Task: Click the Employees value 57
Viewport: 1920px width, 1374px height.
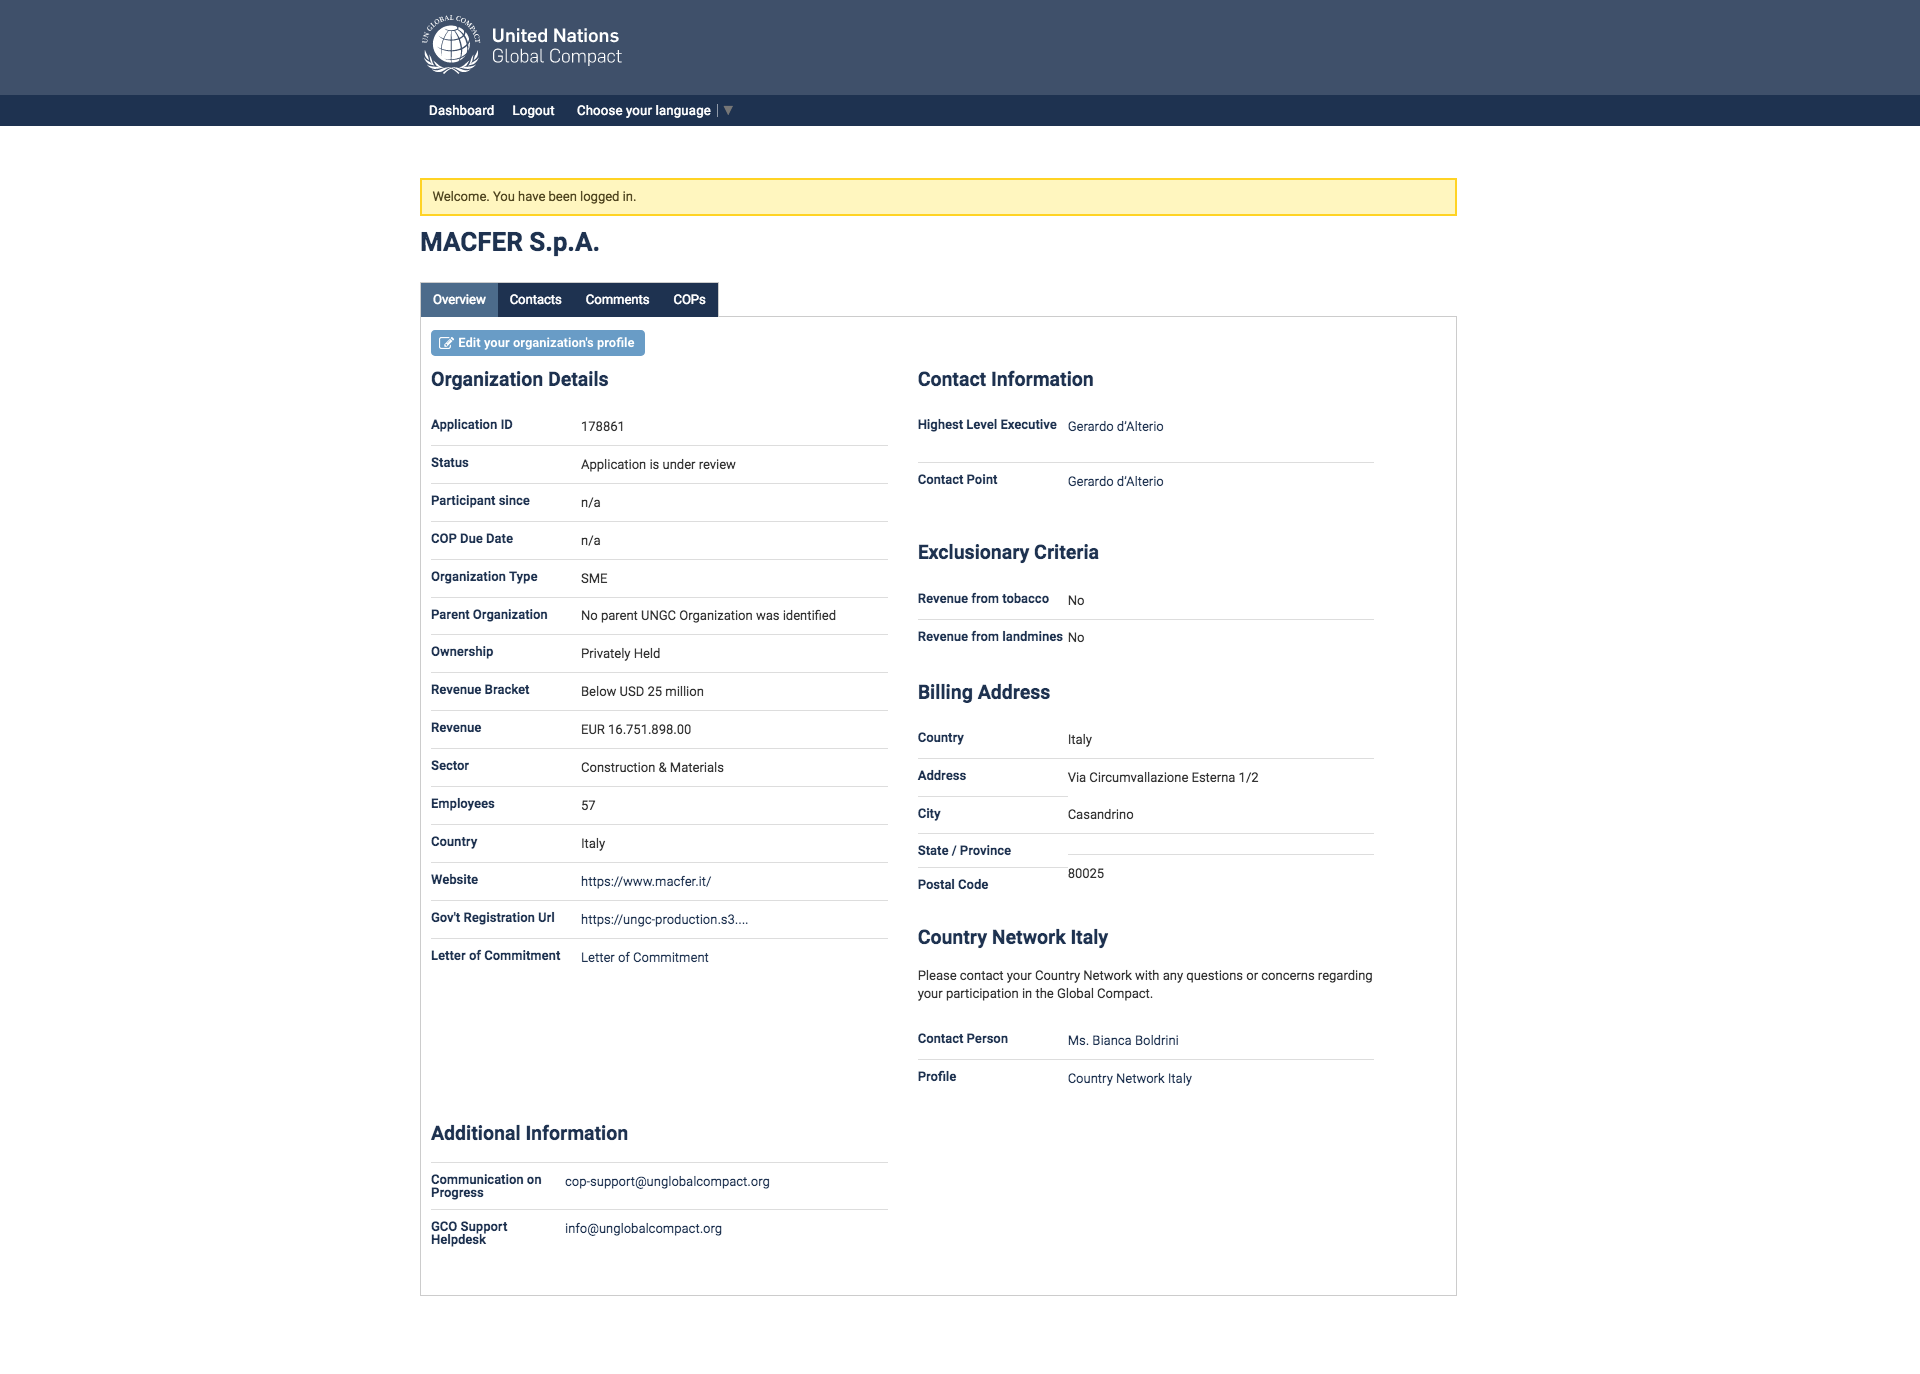Action: [x=588, y=806]
